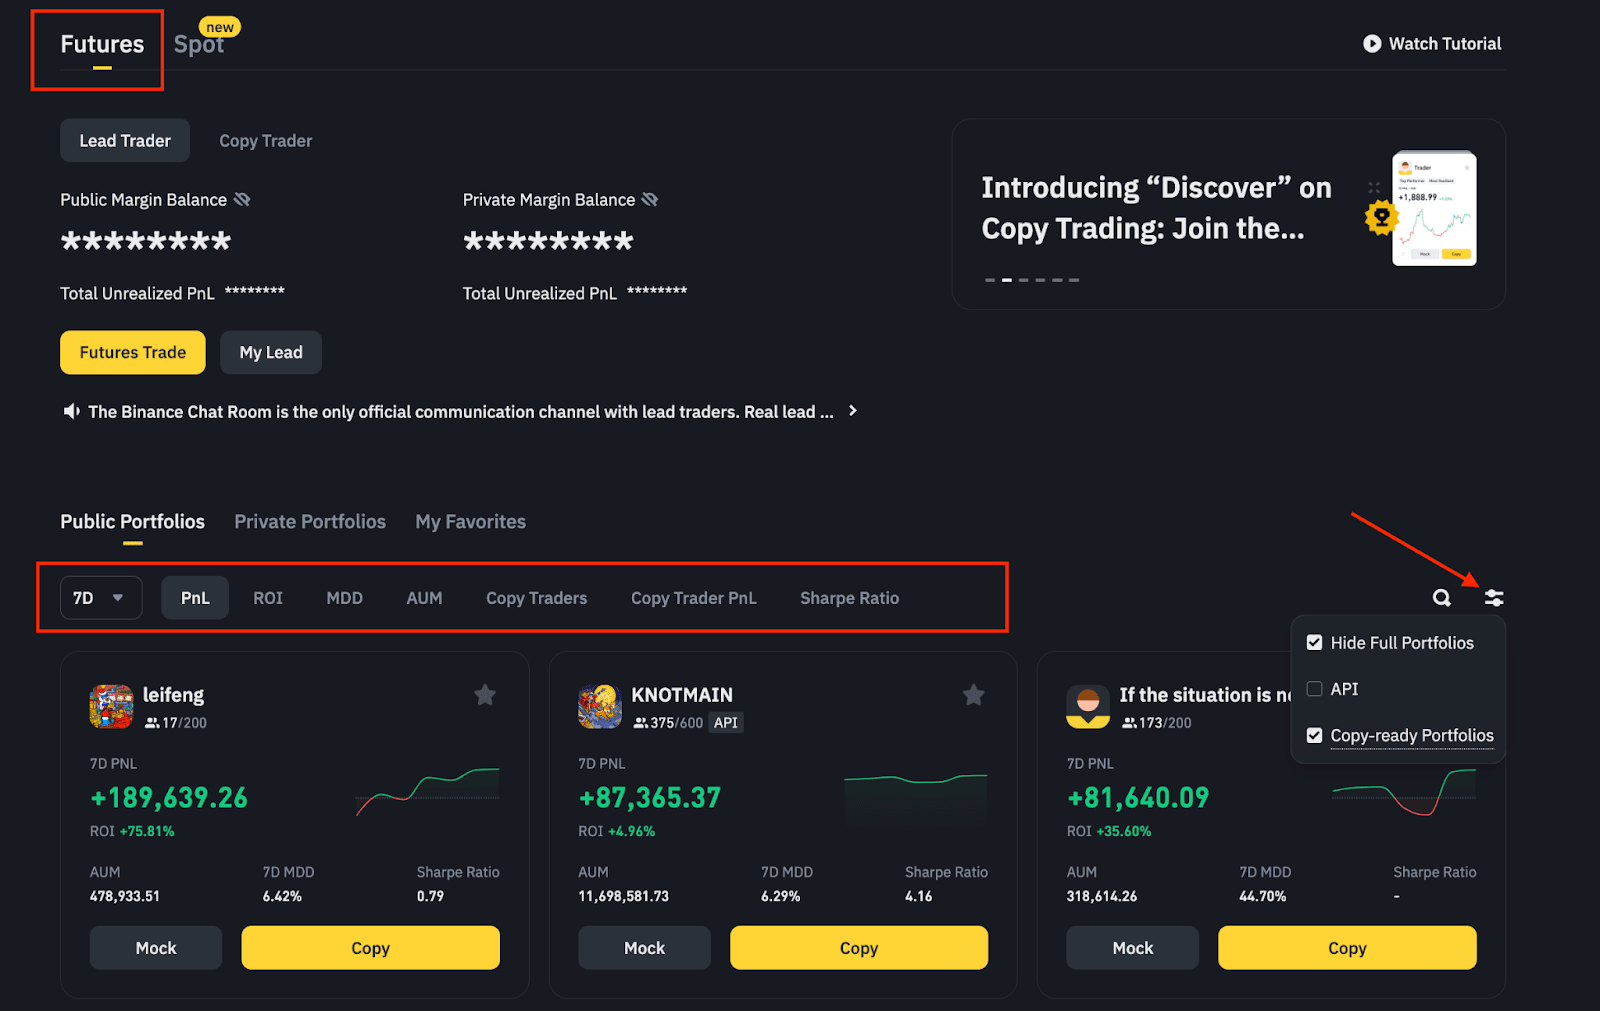Open the portfolio search icon

point(1441,598)
